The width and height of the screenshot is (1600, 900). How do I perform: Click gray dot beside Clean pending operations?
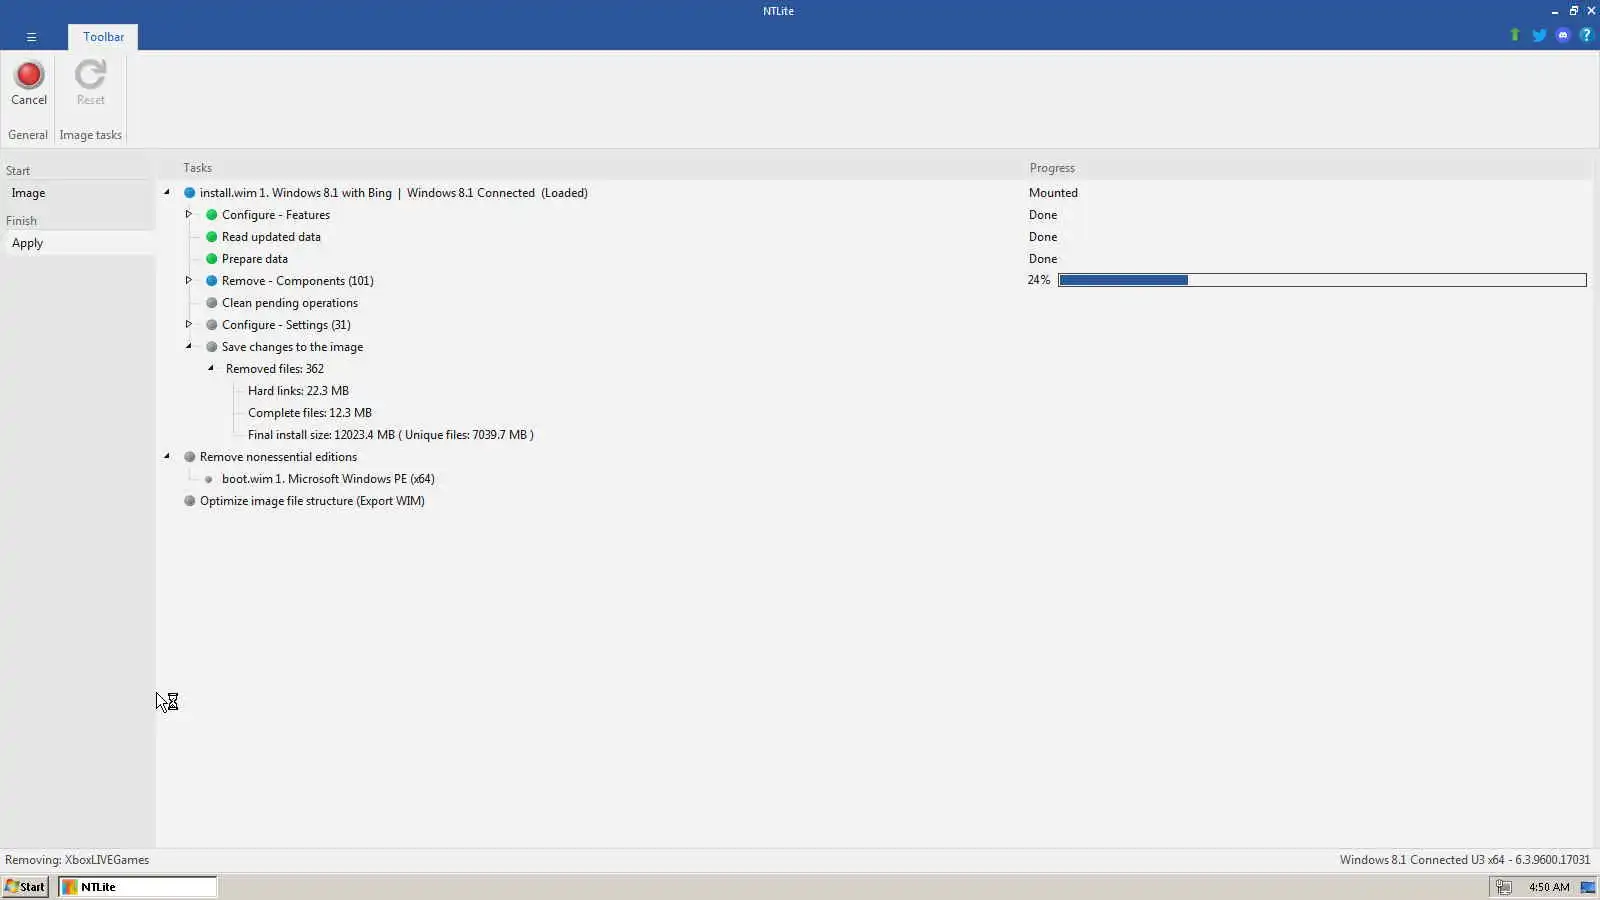(x=211, y=303)
